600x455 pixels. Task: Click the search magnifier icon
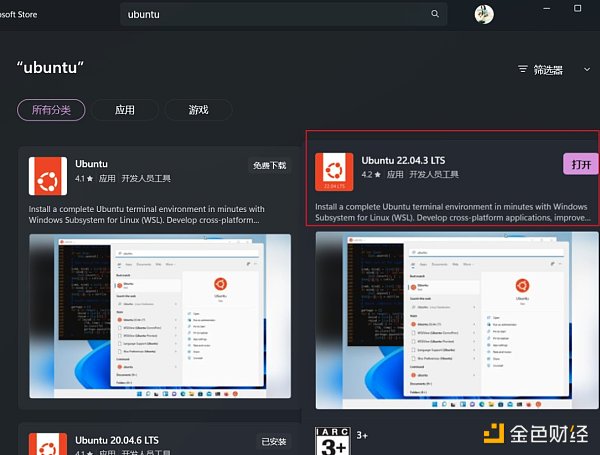coord(435,14)
